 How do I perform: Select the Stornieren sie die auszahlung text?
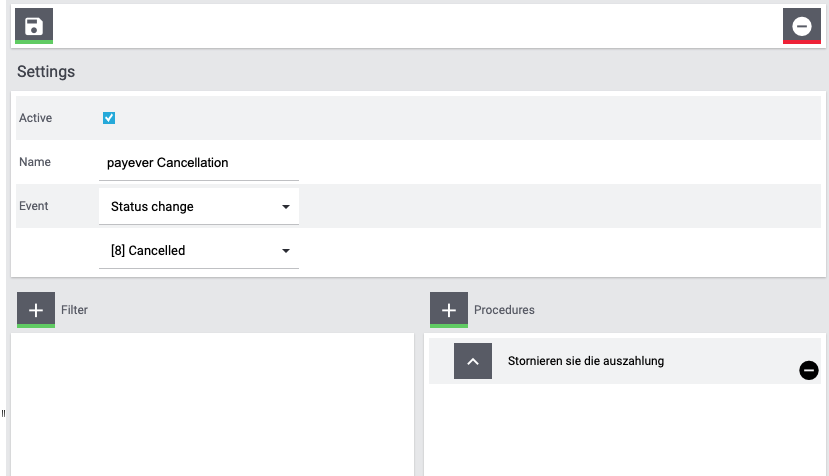pos(586,361)
